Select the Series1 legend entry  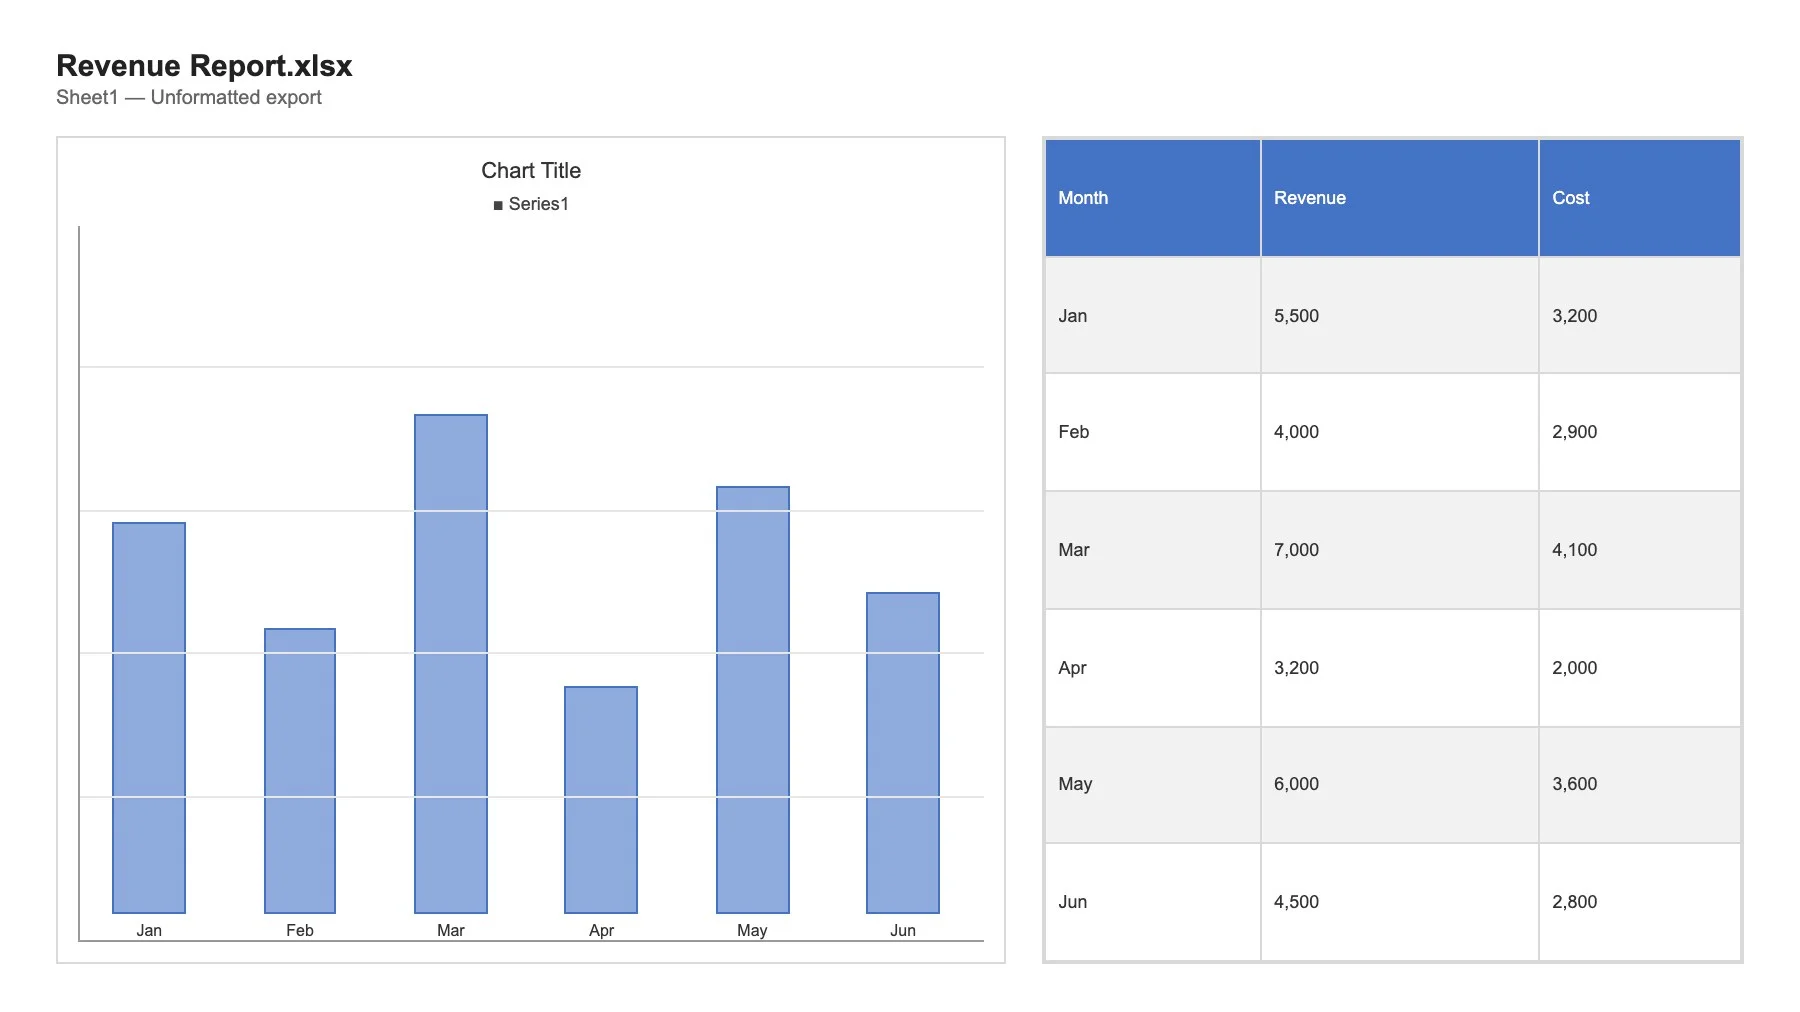[531, 204]
